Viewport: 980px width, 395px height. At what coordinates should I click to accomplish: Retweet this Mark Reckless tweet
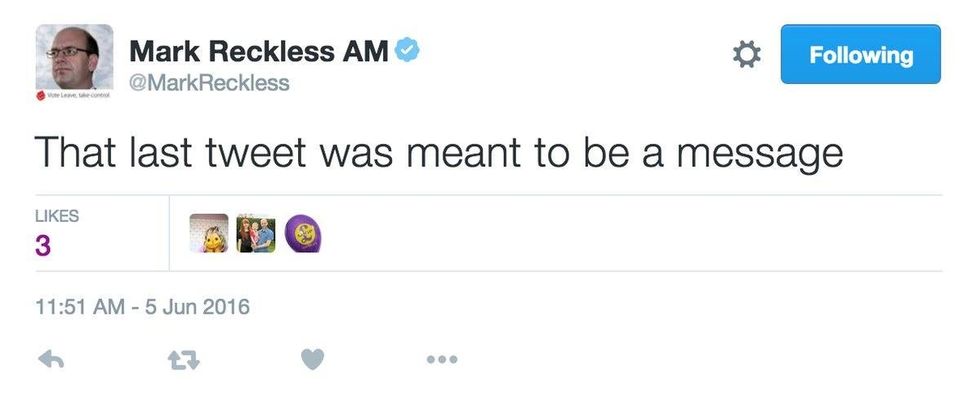(x=184, y=360)
